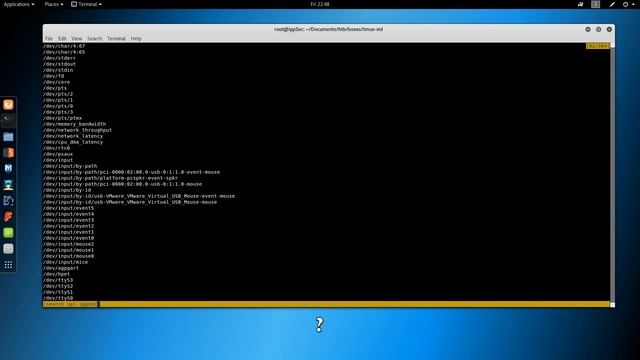Viewport: 640px width, 360px height.
Task: Open the Places menu
Action: coord(53,4)
